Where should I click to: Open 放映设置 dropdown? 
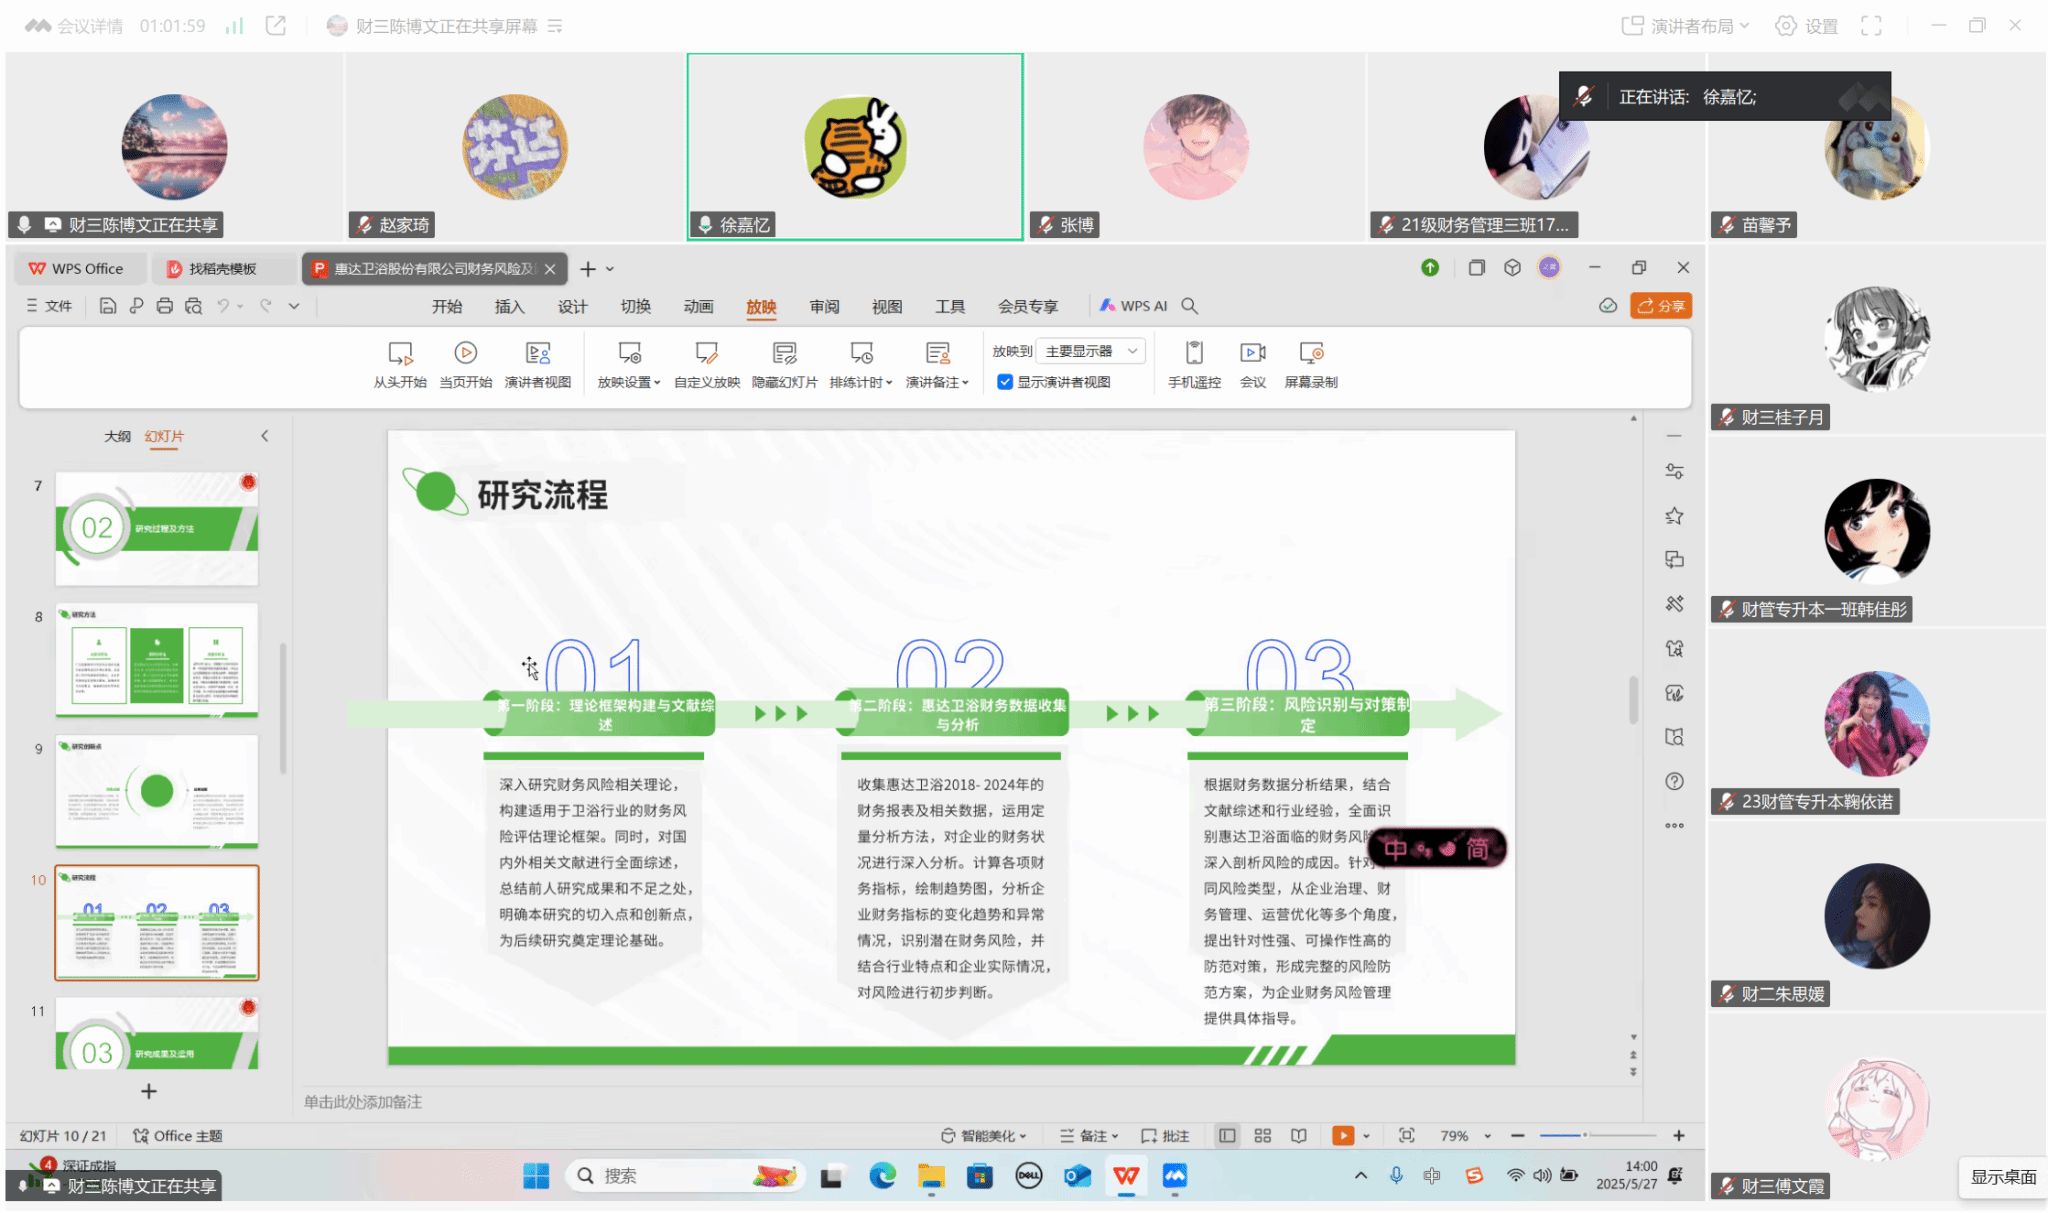[629, 364]
